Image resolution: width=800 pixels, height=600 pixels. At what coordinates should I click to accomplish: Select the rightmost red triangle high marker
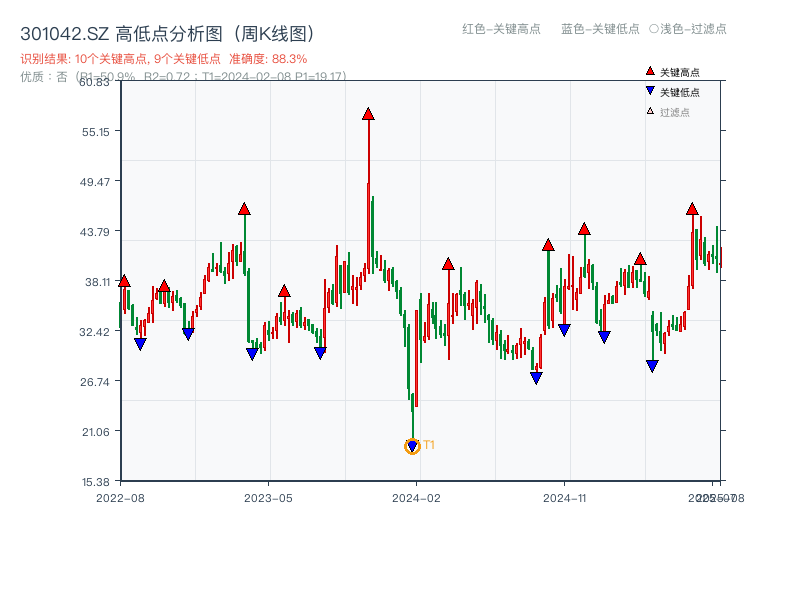pos(691,209)
